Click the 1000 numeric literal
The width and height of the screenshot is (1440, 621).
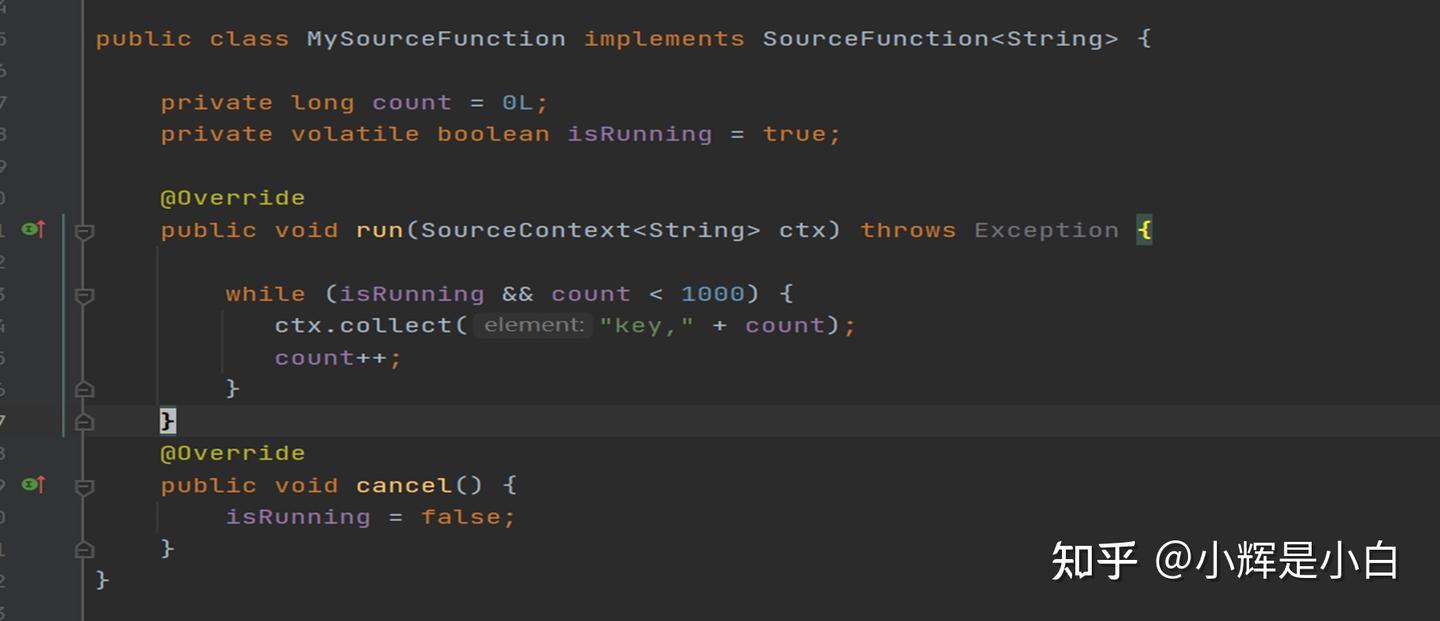pyautogui.click(x=713, y=294)
